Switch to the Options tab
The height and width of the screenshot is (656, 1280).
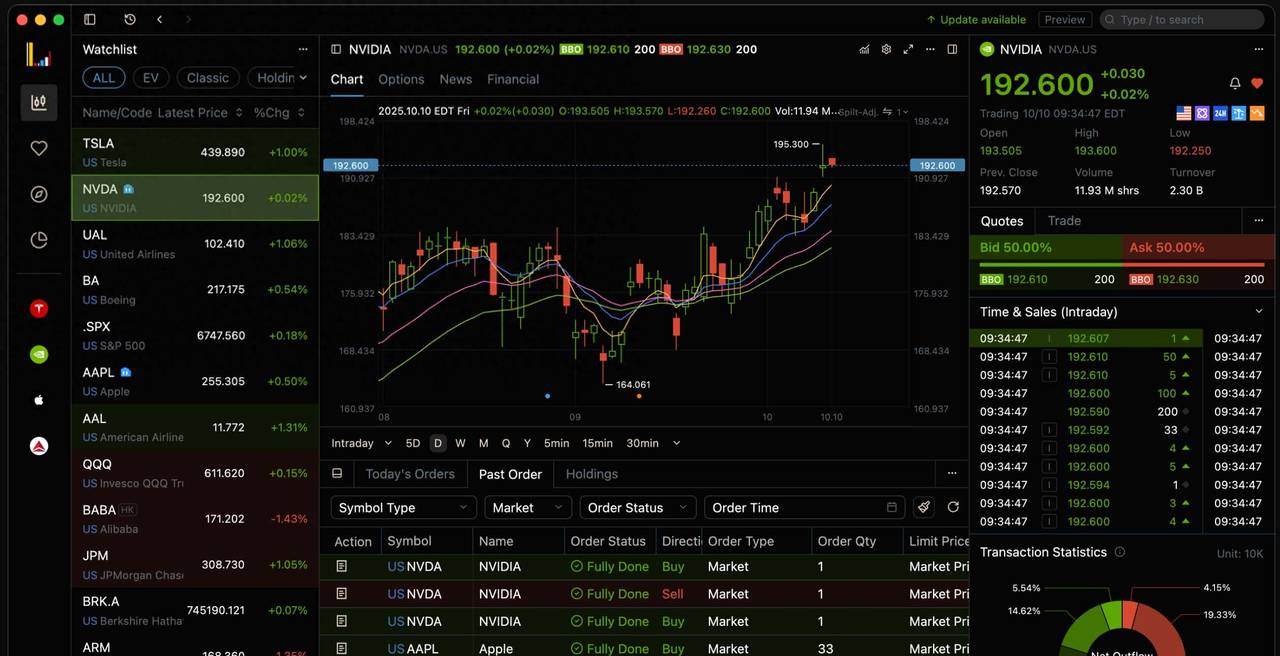tap(401, 79)
